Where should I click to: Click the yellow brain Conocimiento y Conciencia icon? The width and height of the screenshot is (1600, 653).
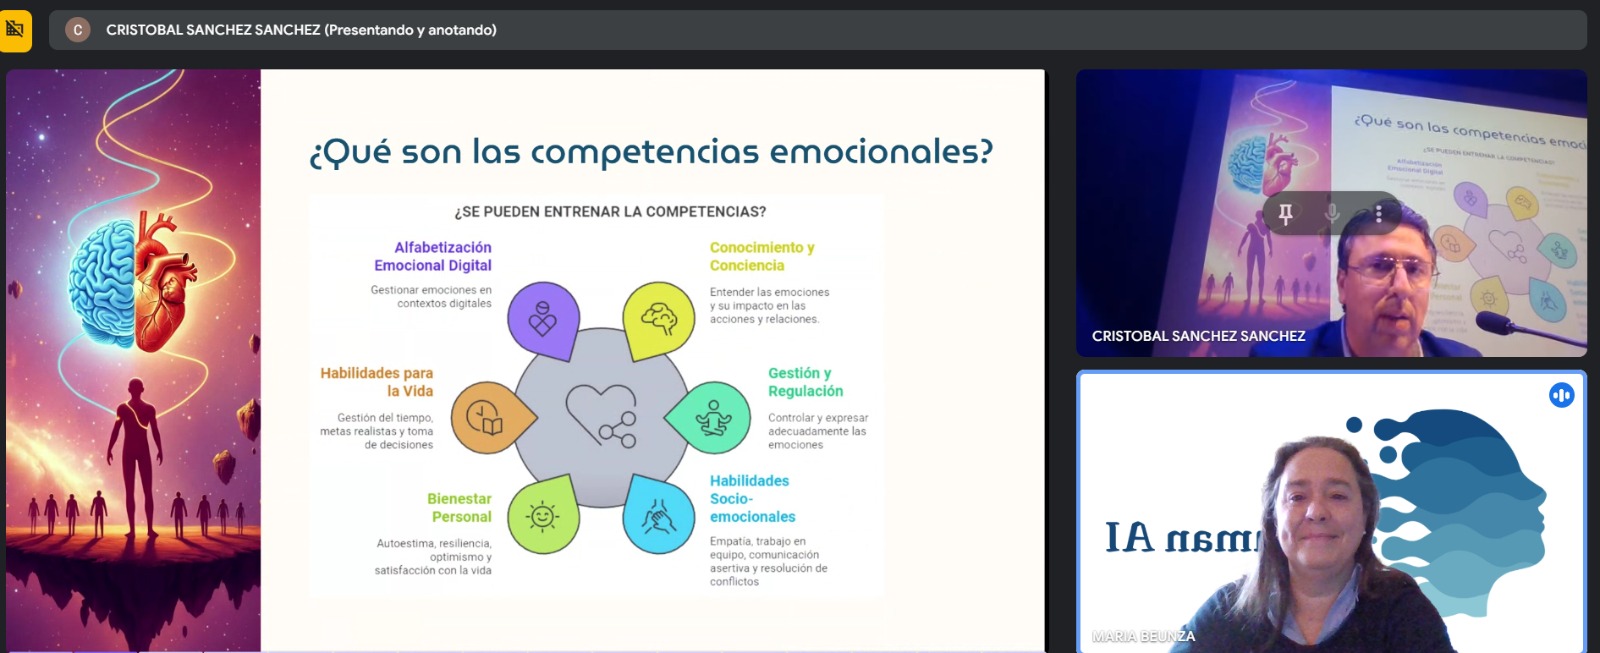pyautogui.click(x=659, y=320)
